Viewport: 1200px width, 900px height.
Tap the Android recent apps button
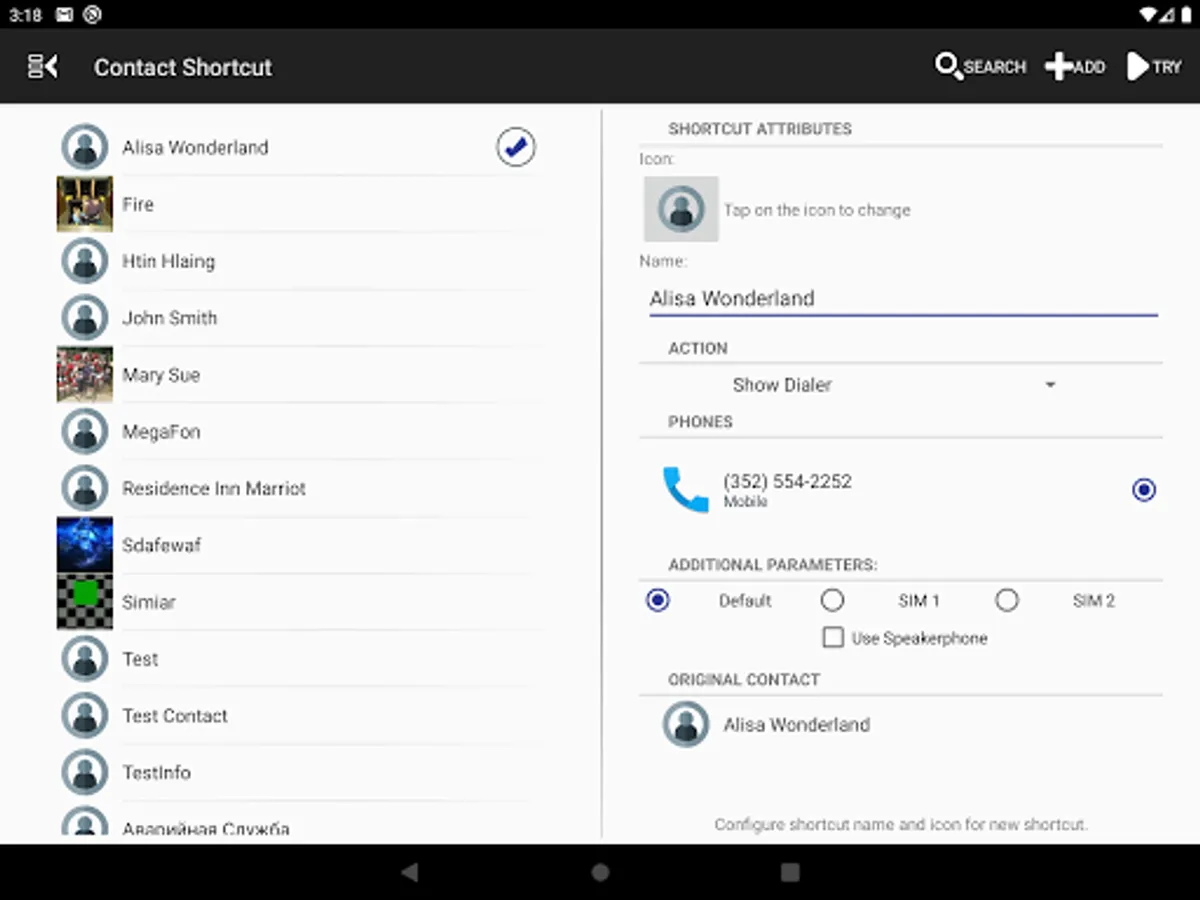[x=790, y=872]
